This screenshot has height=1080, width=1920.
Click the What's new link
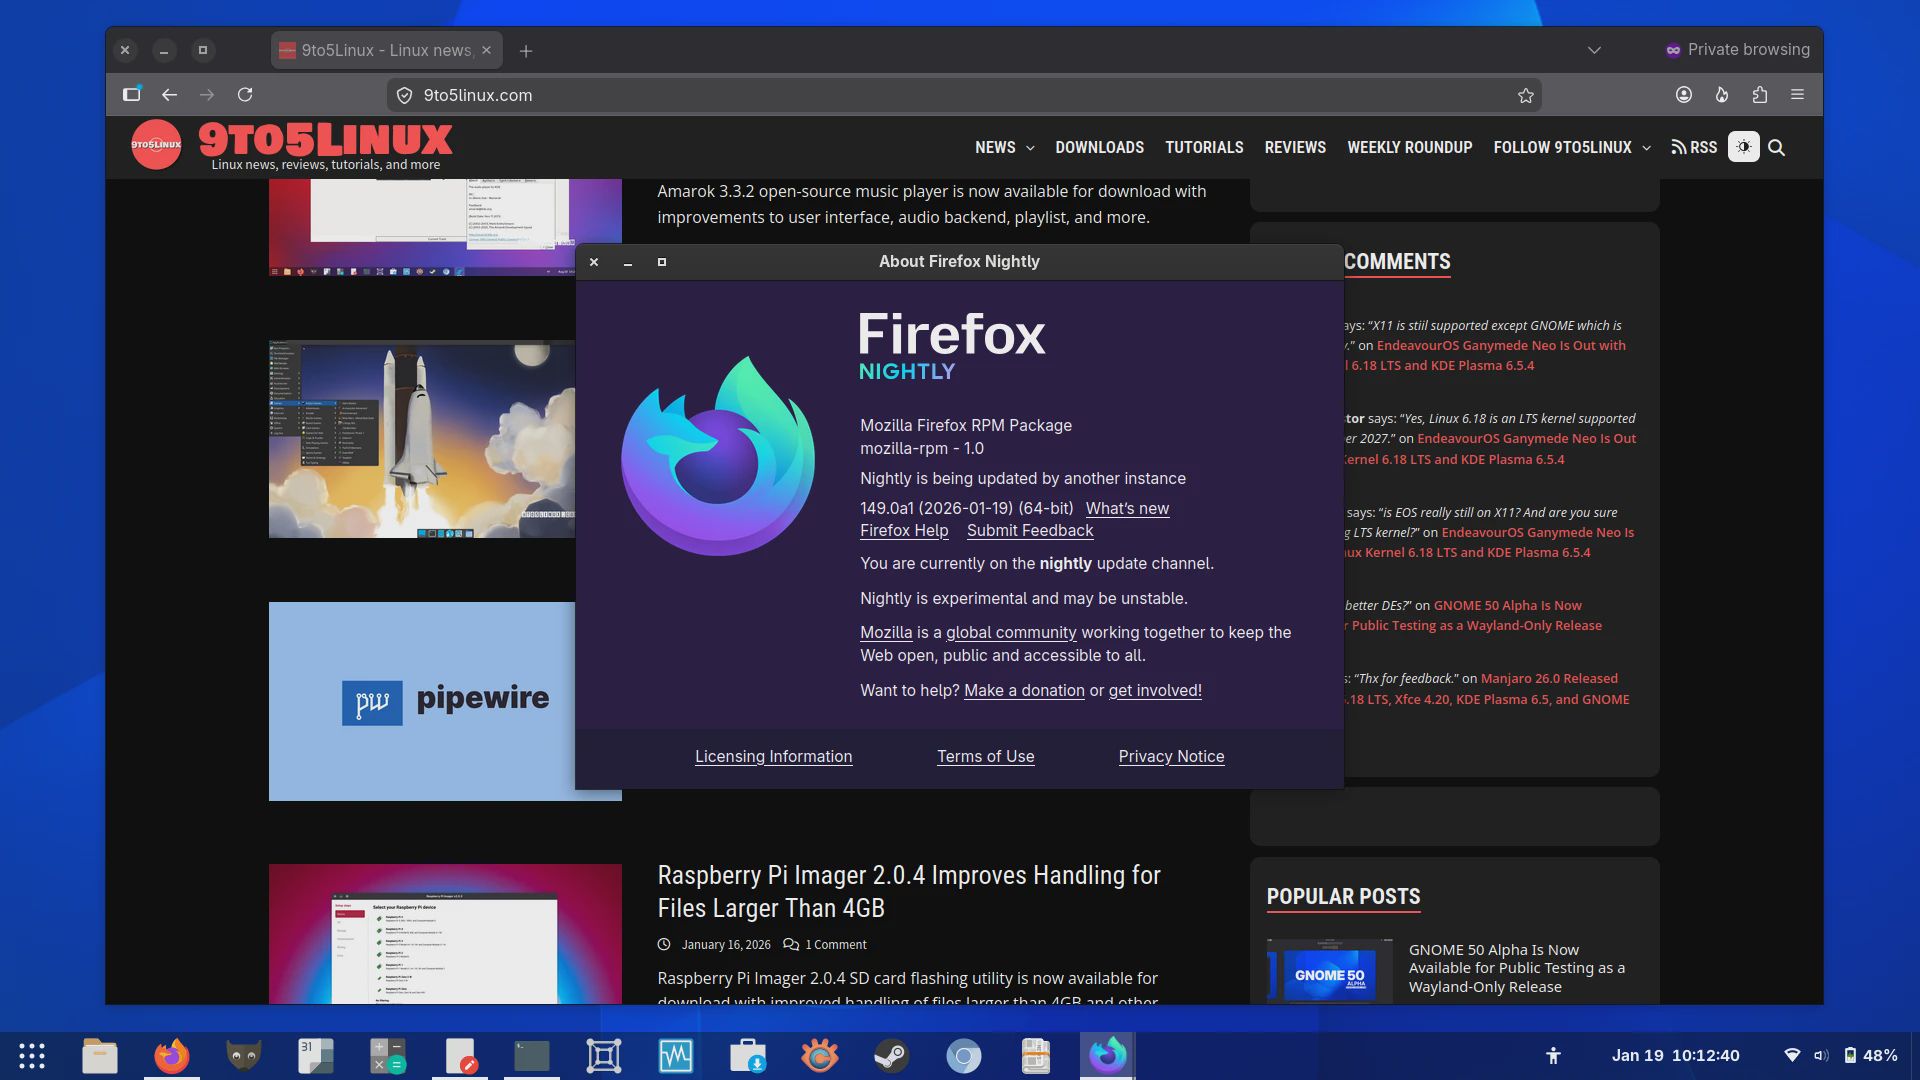coord(1127,508)
